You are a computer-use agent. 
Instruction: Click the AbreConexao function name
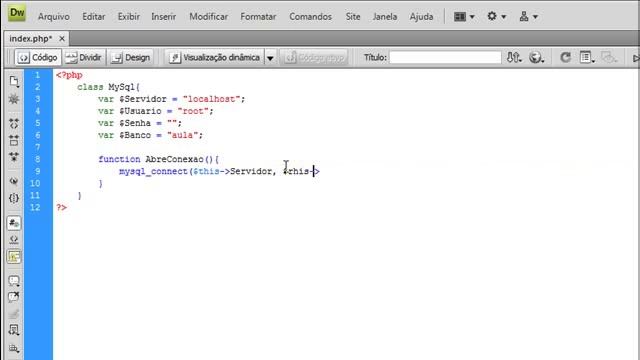coord(174,159)
